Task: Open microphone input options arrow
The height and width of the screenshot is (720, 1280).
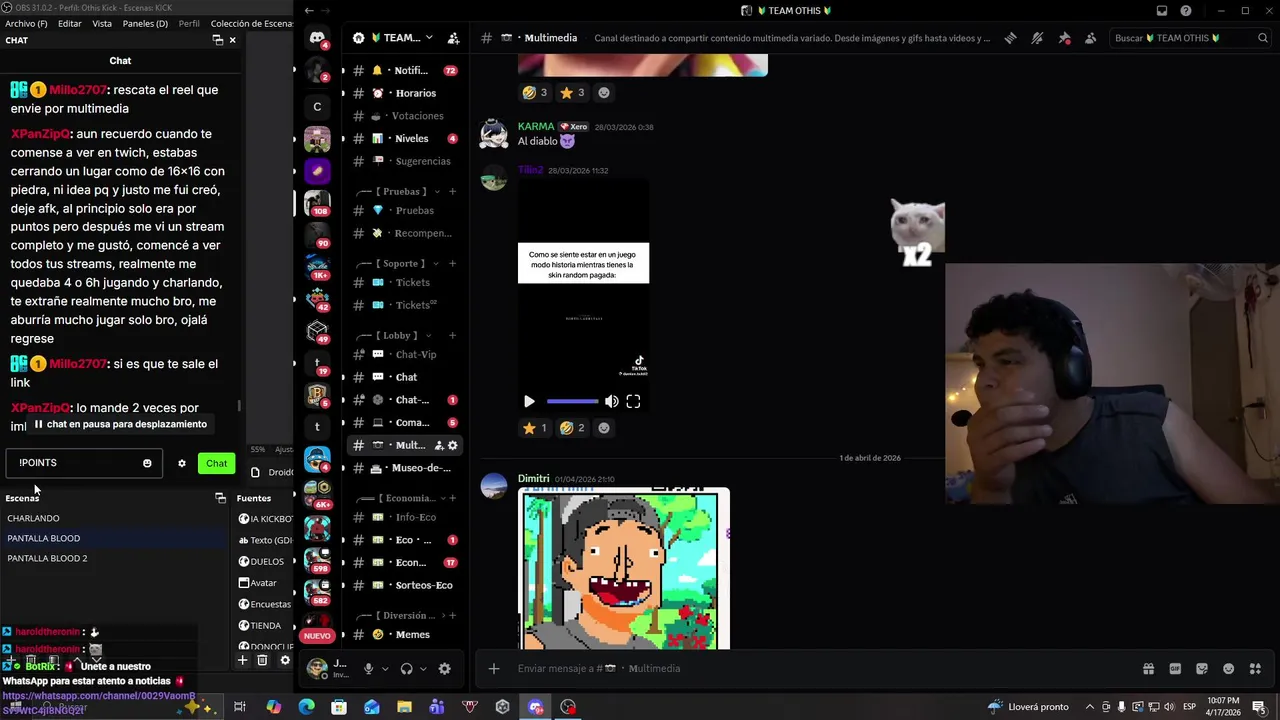Action: (384, 669)
